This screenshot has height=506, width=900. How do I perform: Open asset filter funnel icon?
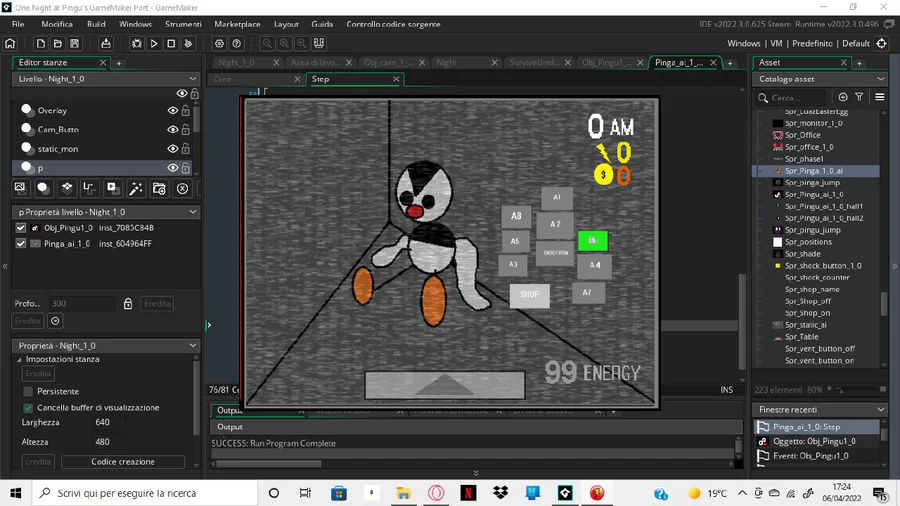tap(859, 98)
